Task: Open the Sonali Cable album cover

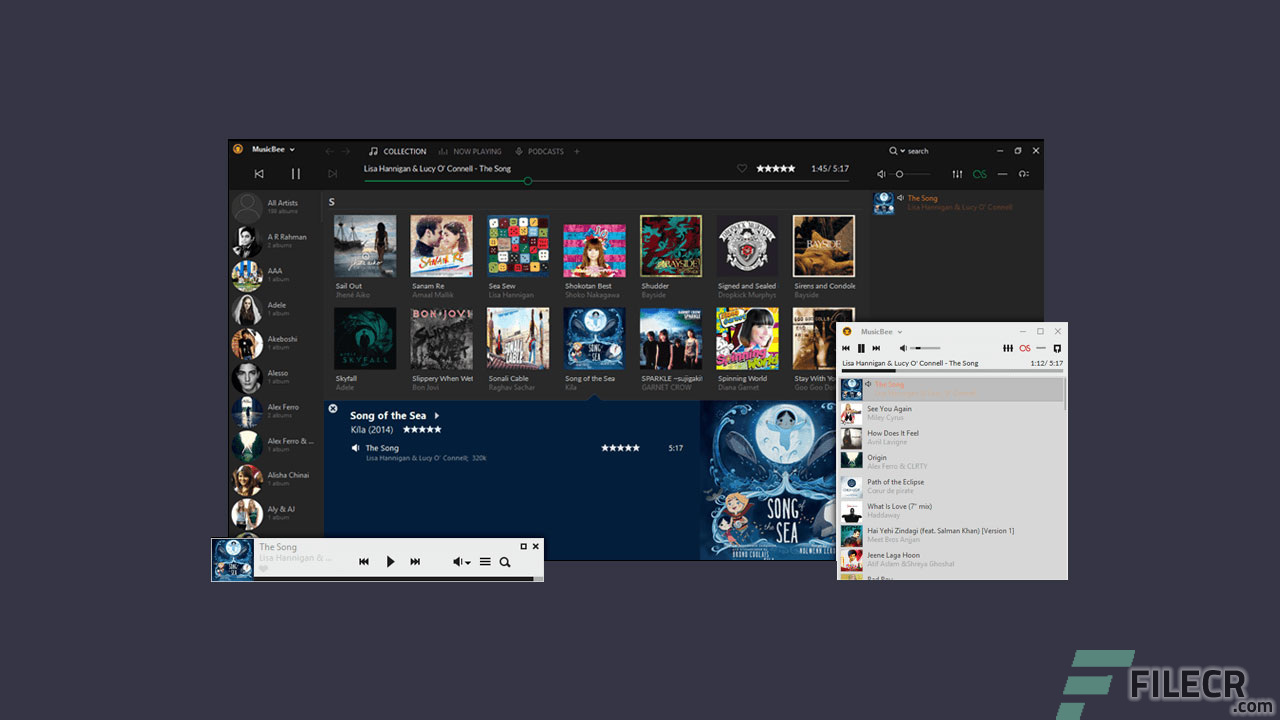Action: [x=518, y=339]
